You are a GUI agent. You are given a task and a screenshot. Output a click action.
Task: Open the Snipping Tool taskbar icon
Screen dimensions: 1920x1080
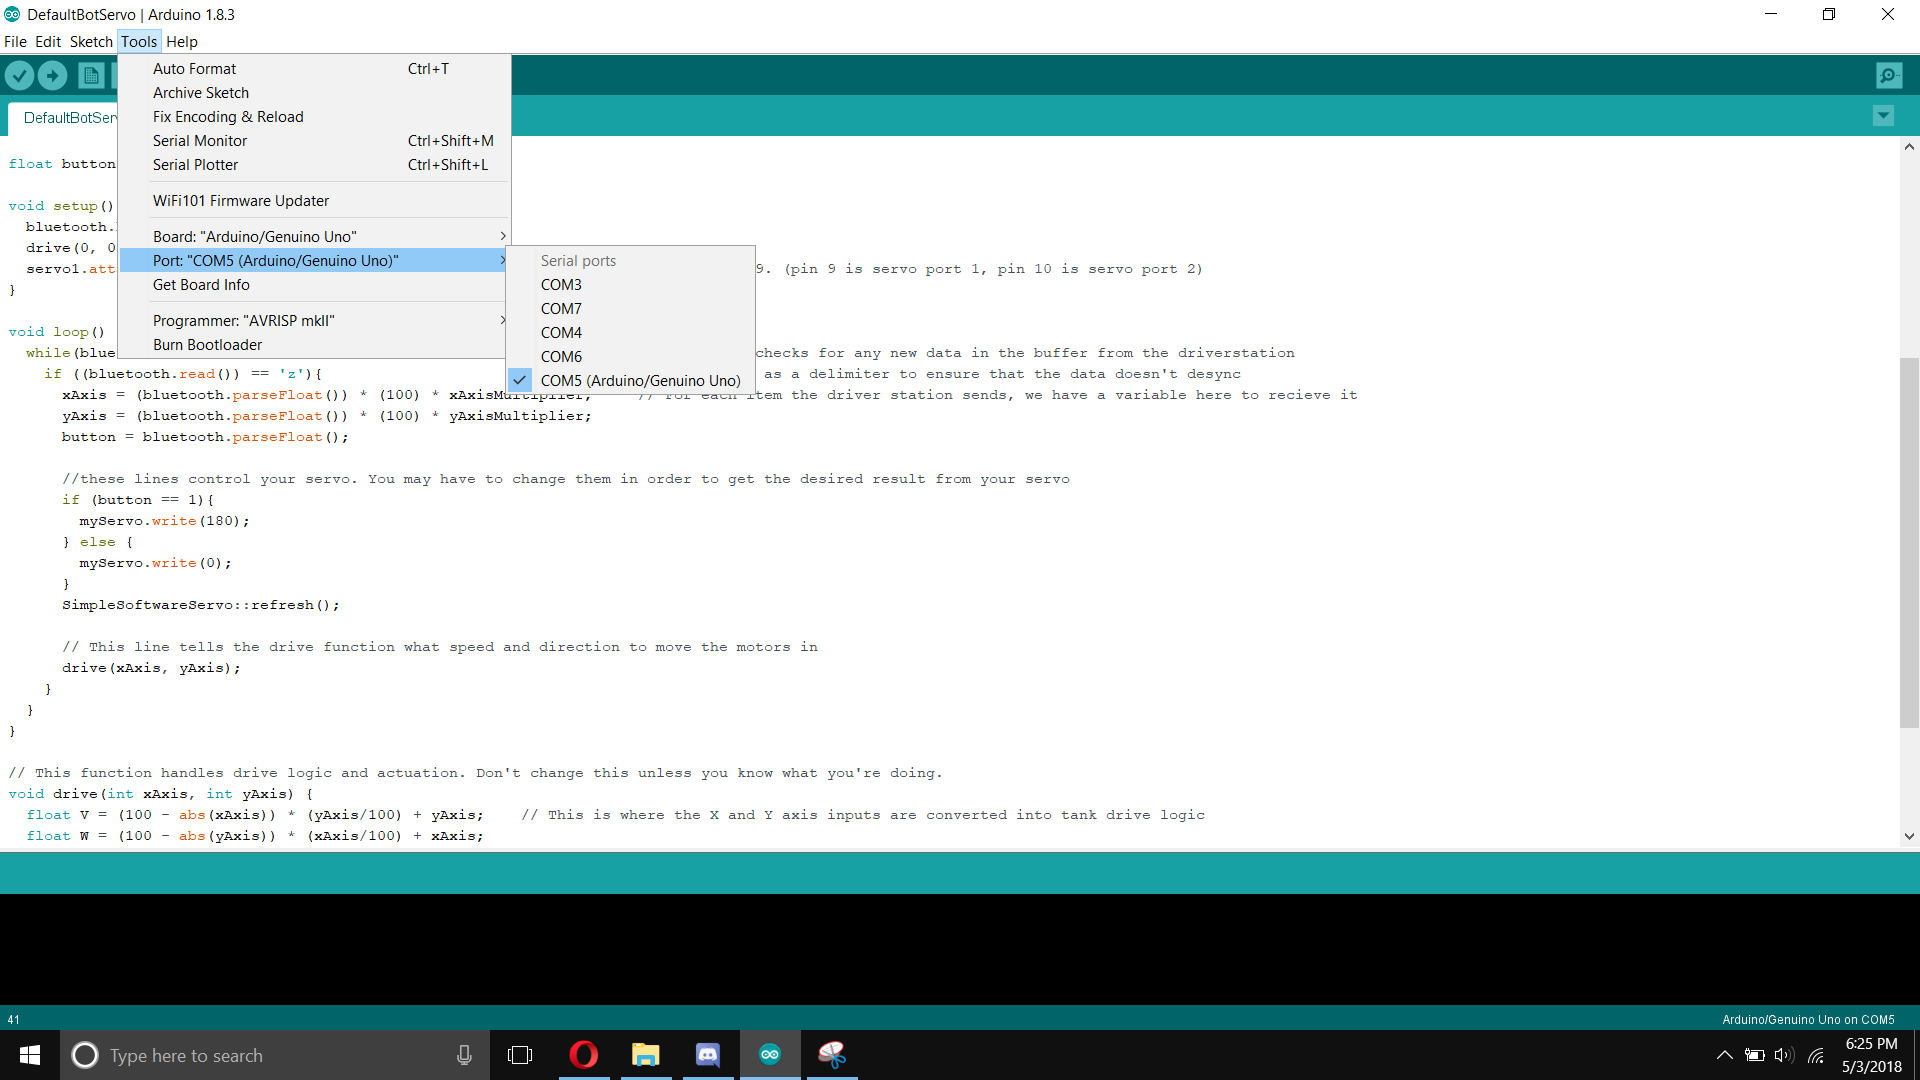tap(832, 1055)
